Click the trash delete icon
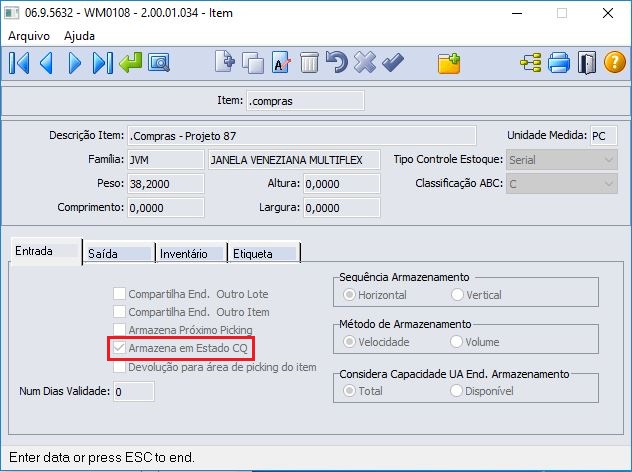Viewport: 632px width, 472px height. pyautogui.click(x=309, y=62)
